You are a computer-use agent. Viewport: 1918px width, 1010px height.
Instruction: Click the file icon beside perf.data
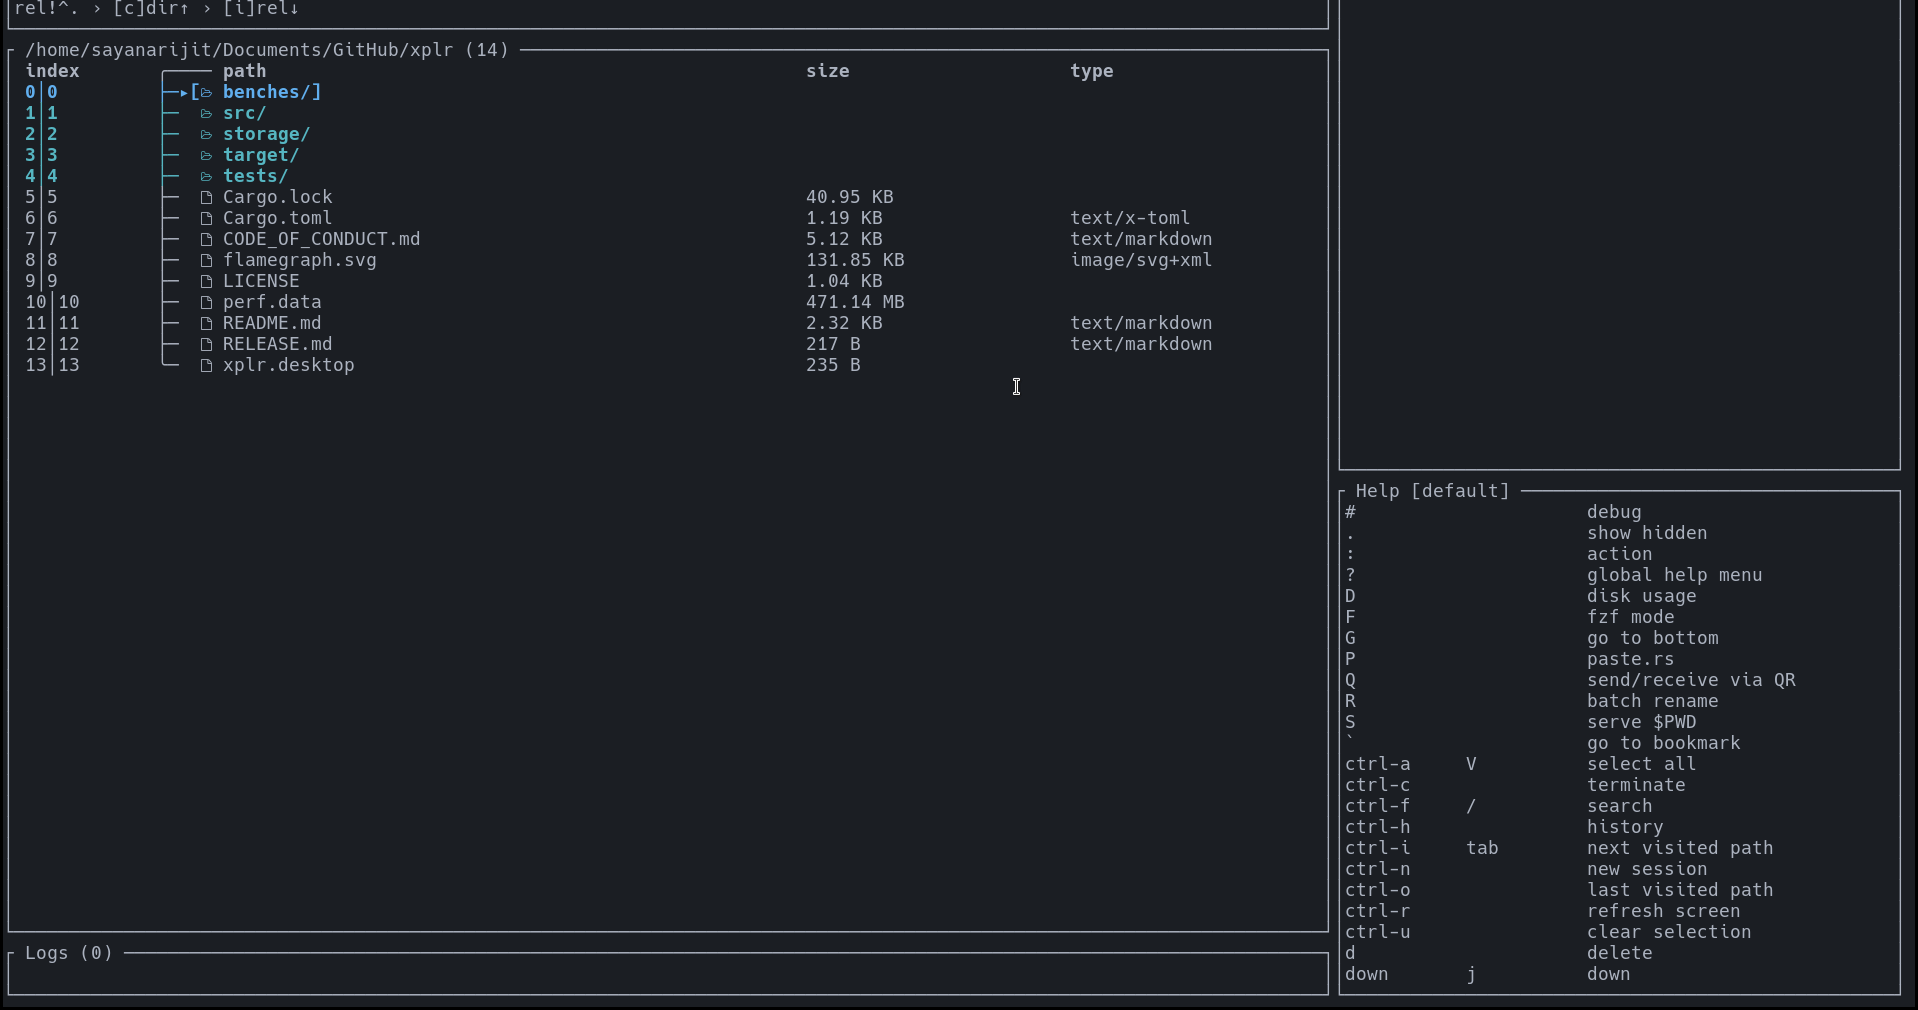(206, 302)
